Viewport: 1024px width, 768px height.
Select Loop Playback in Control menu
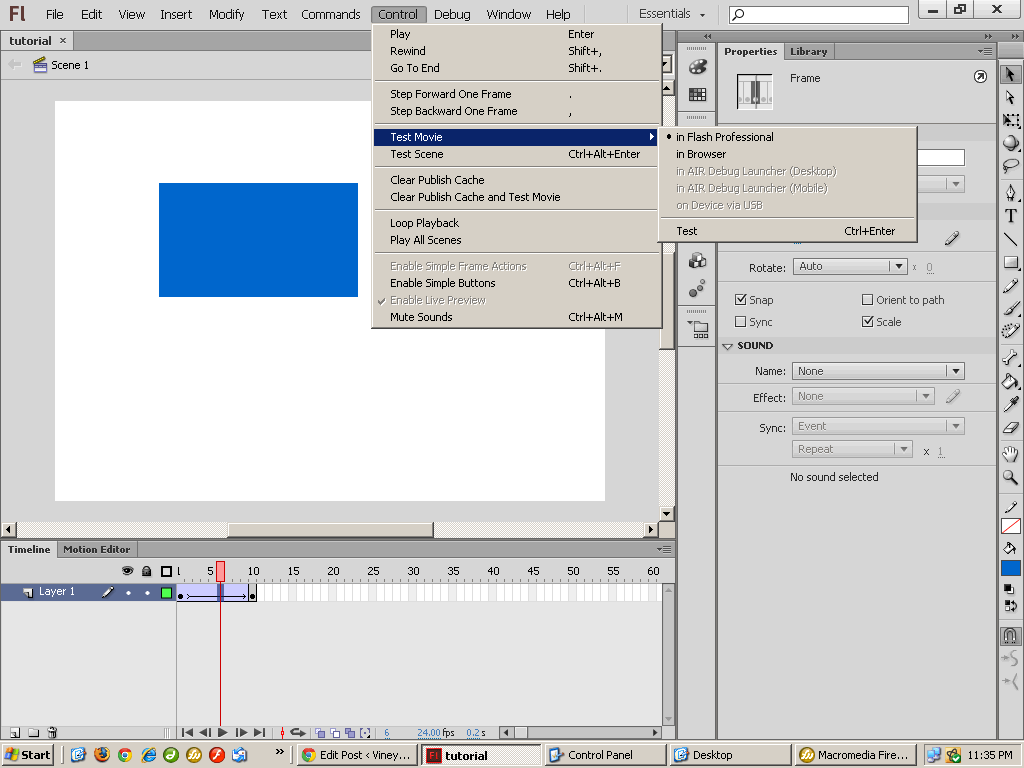click(516, 223)
